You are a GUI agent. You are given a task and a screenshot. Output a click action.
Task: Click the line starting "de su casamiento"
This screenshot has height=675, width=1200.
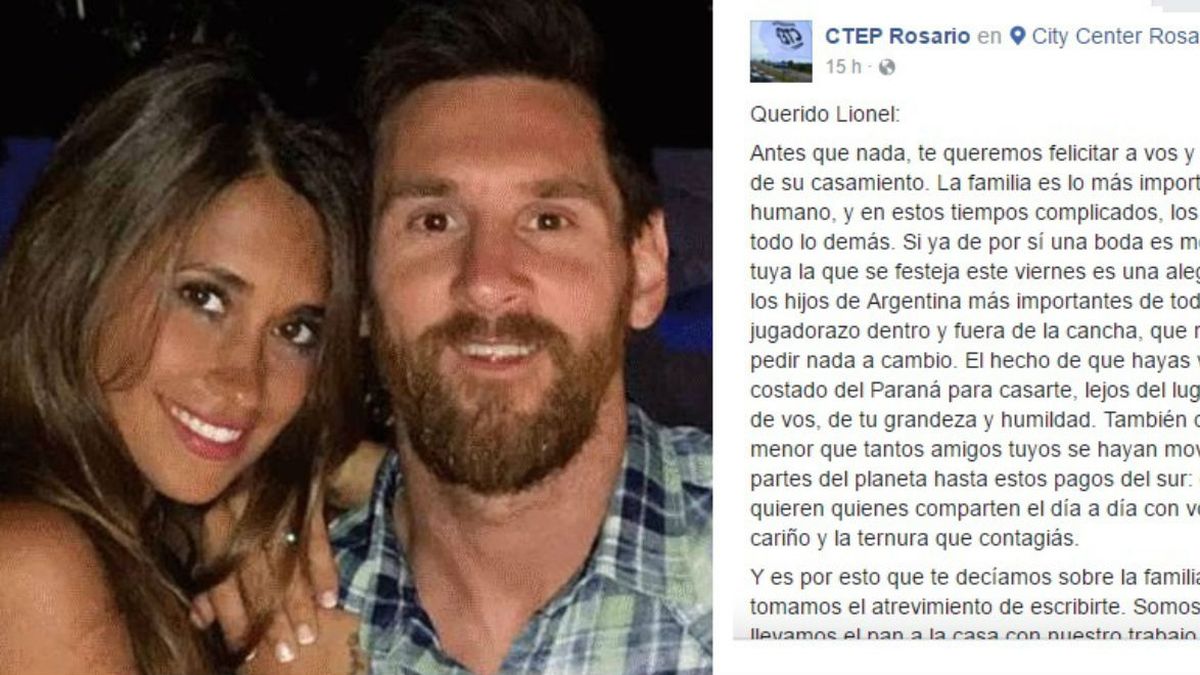pos(975,185)
